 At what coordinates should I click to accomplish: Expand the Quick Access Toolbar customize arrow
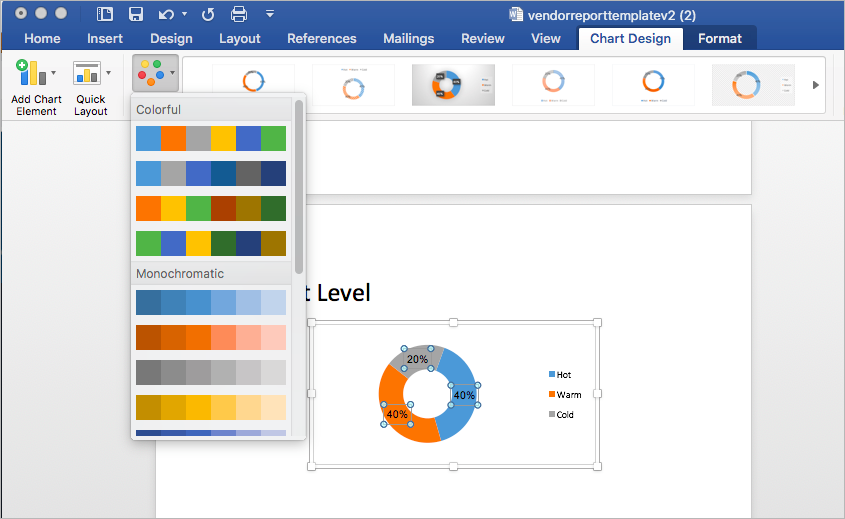coord(270,14)
